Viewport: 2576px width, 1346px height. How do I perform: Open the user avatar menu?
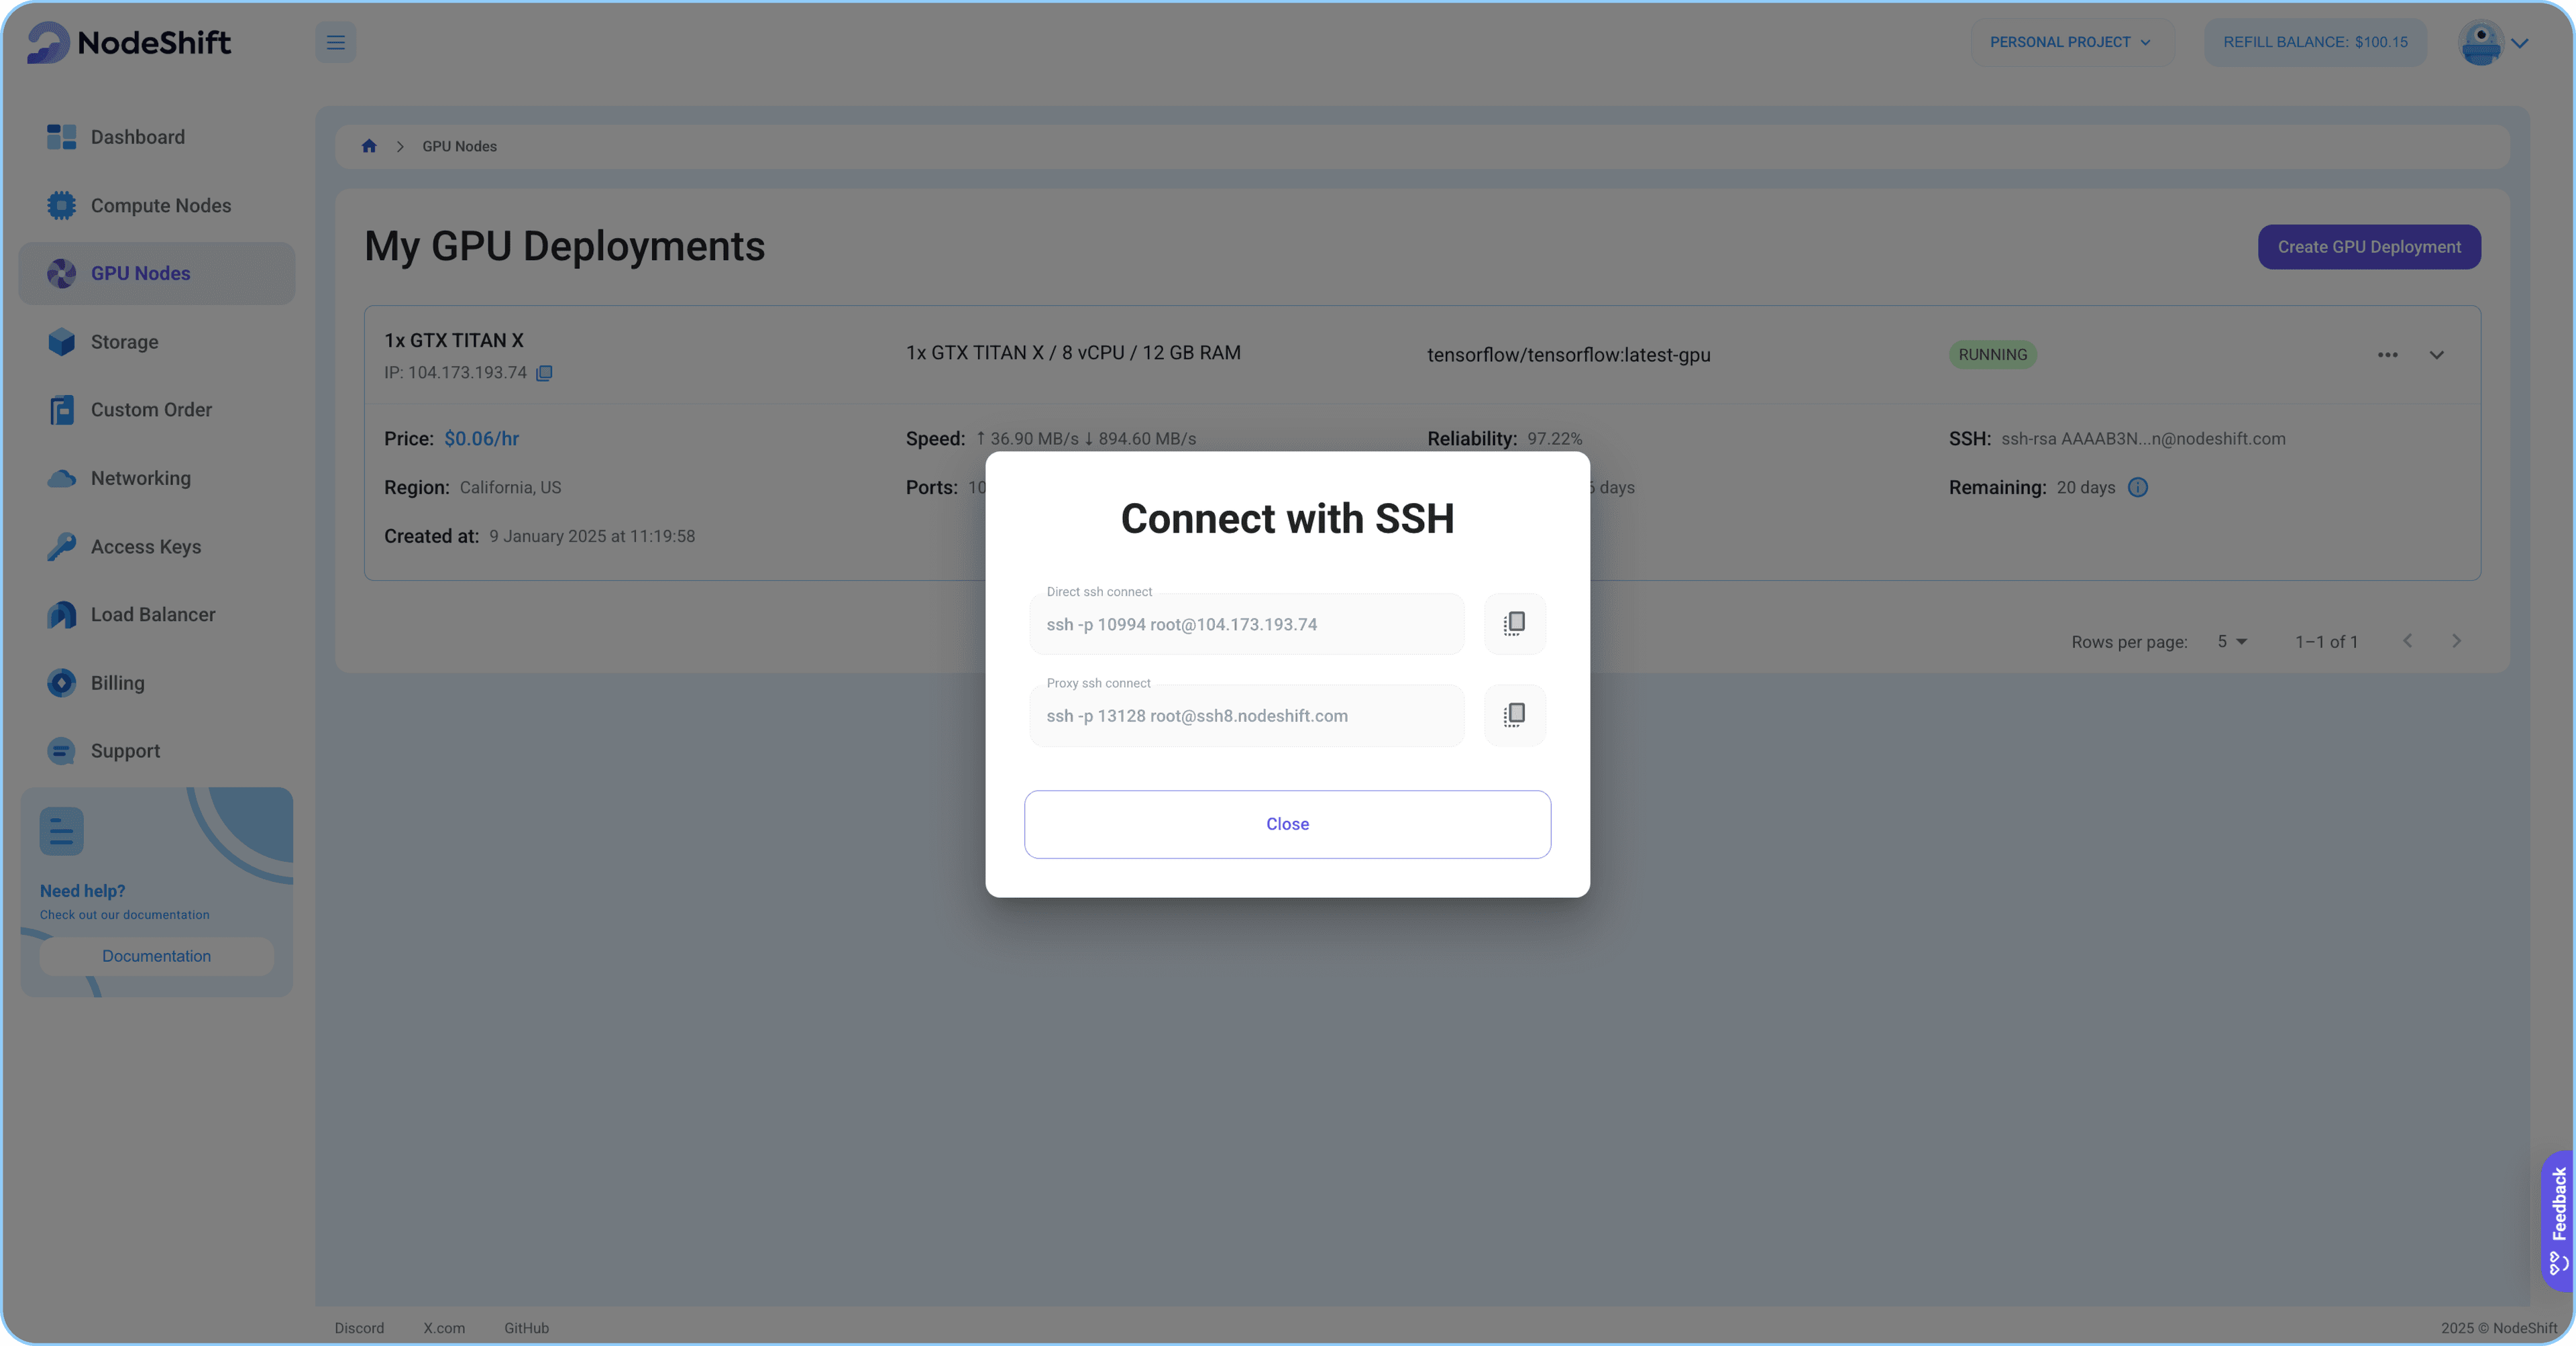coord(2481,42)
